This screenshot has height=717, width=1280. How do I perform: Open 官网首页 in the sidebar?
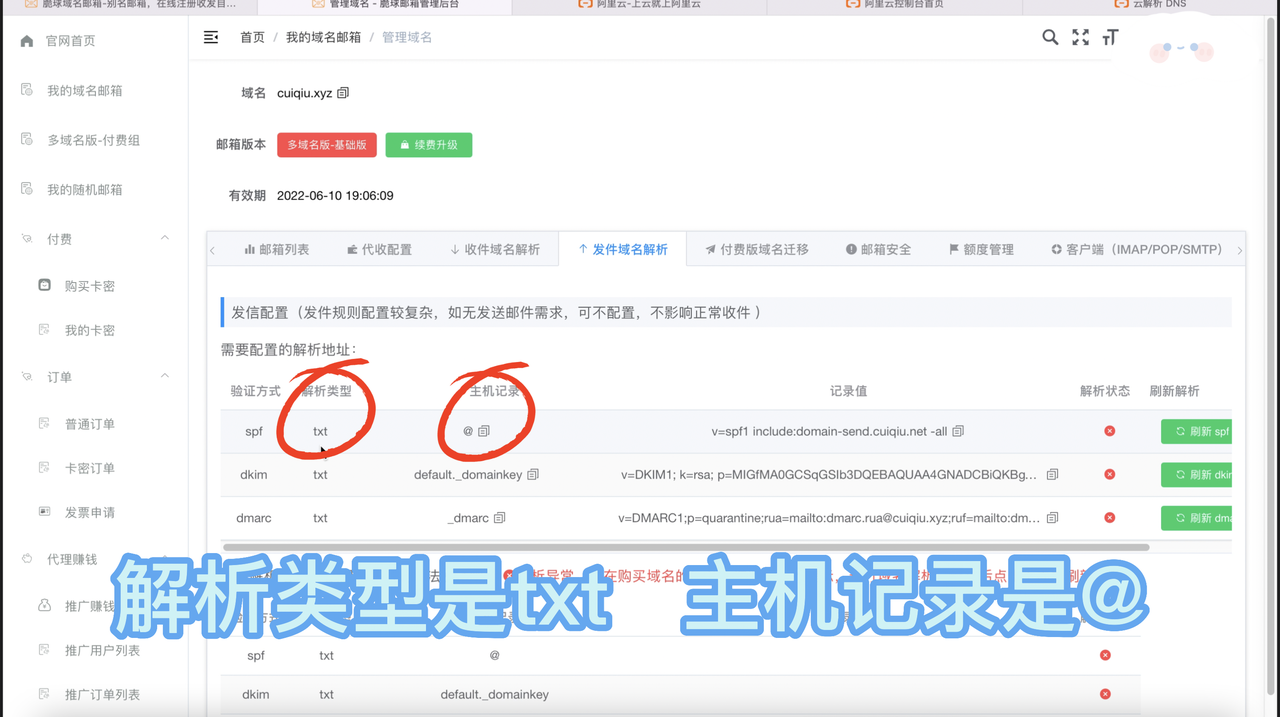tap(70, 41)
